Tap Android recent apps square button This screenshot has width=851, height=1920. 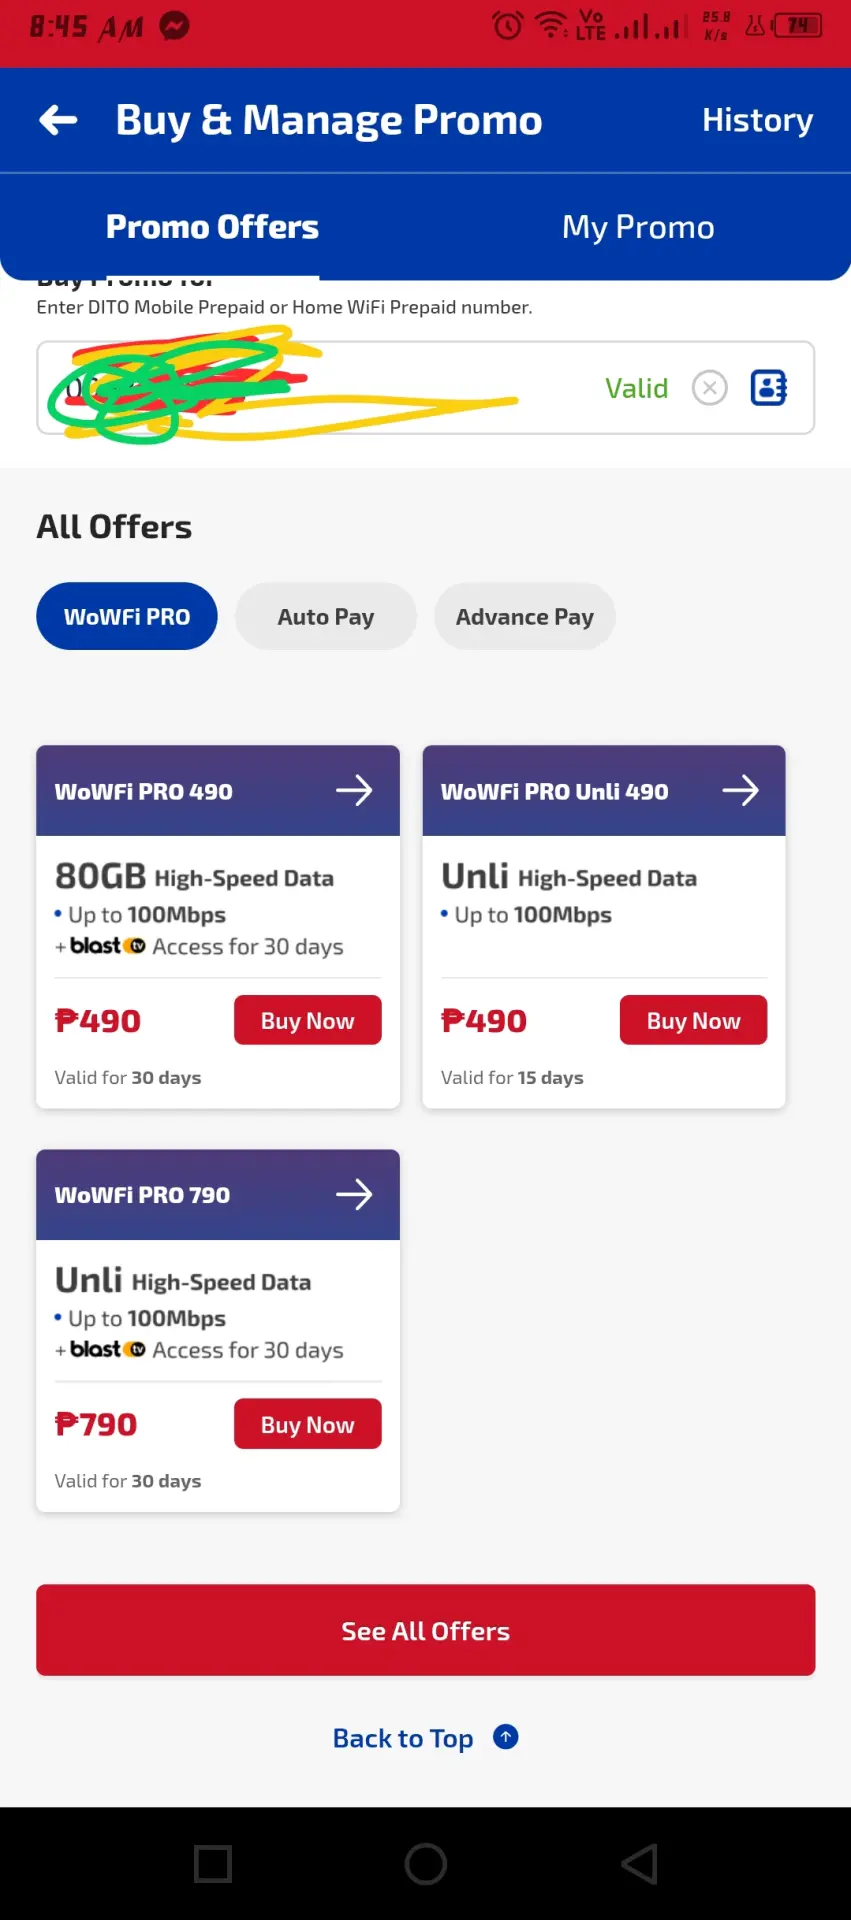[213, 1864]
